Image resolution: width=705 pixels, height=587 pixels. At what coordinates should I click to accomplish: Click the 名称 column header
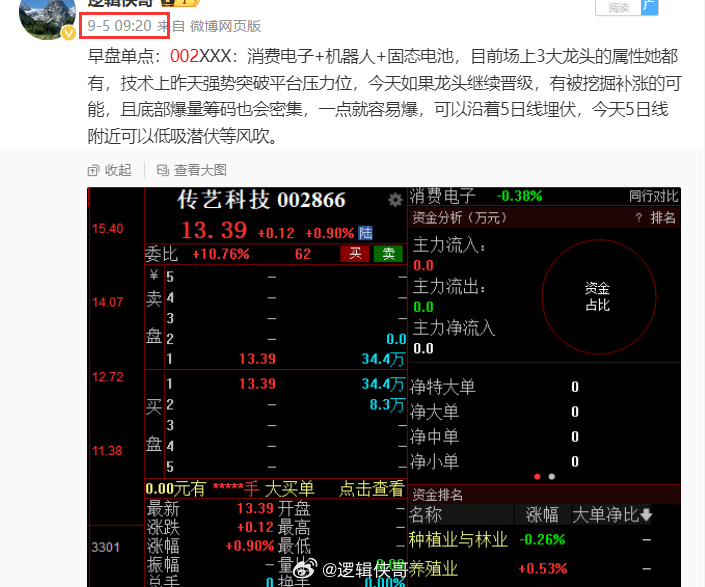tap(425, 515)
